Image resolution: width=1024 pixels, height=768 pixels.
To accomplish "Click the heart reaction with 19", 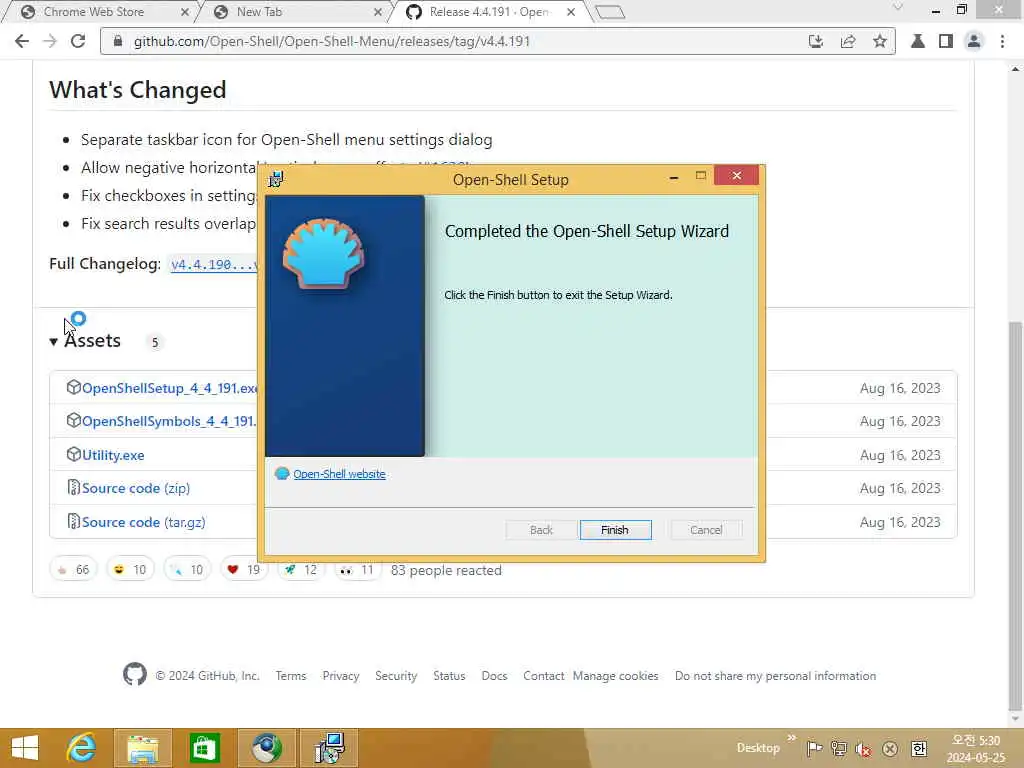I will (244, 569).
